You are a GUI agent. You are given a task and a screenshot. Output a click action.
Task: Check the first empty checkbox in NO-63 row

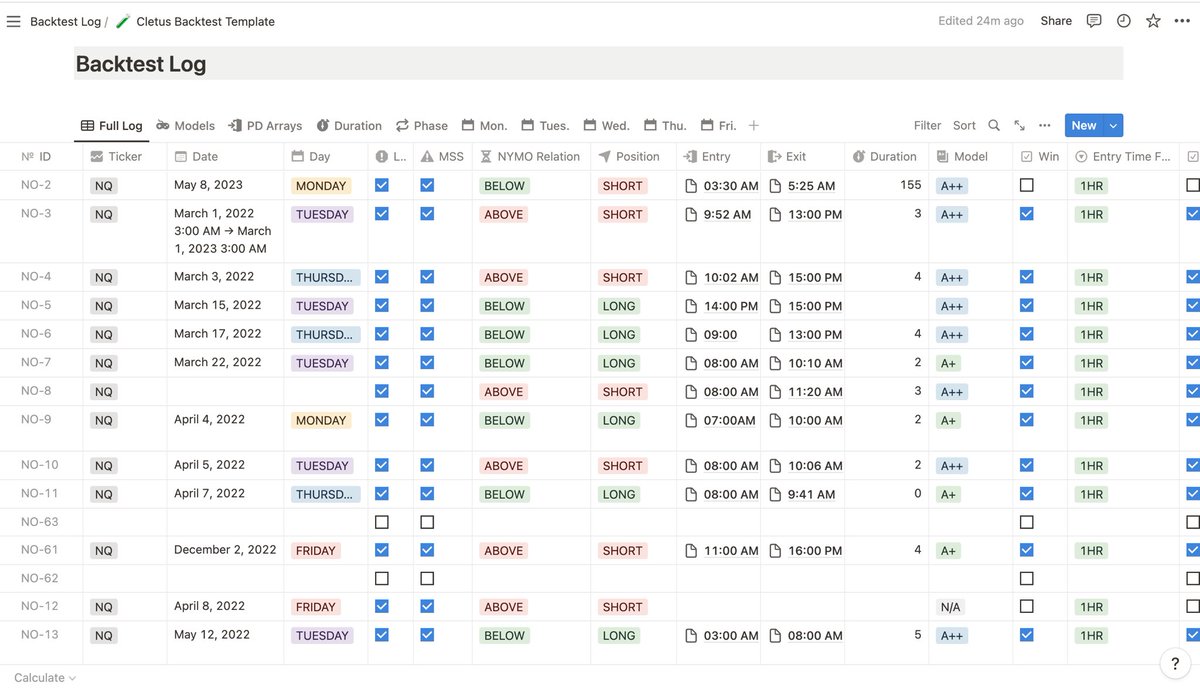pos(382,522)
